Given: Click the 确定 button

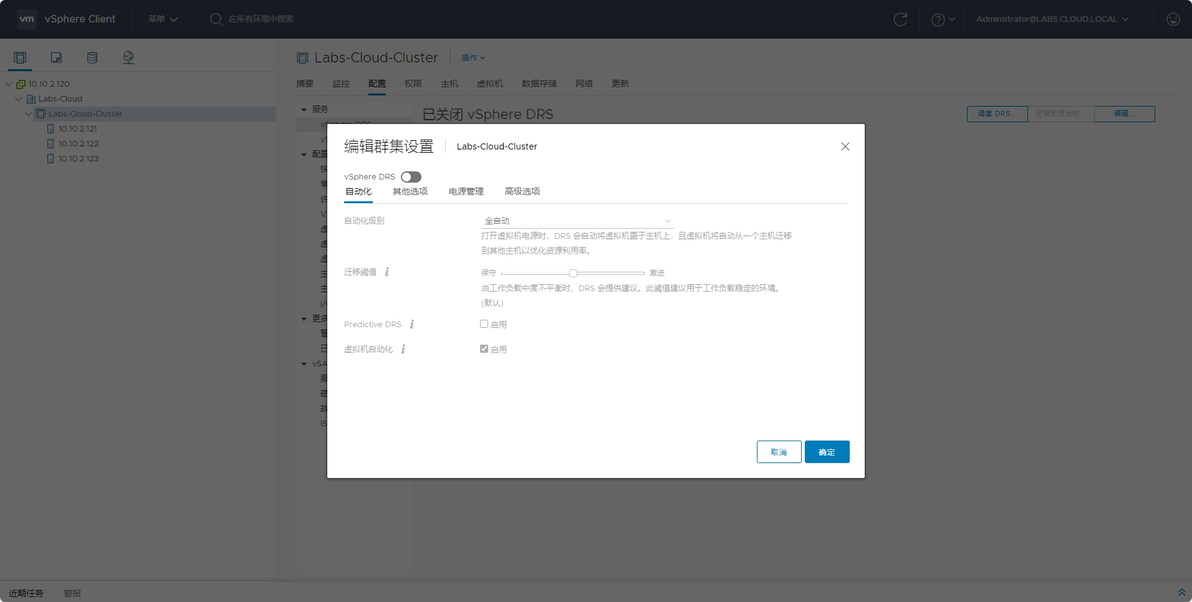Looking at the screenshot, I should point(827,452).
